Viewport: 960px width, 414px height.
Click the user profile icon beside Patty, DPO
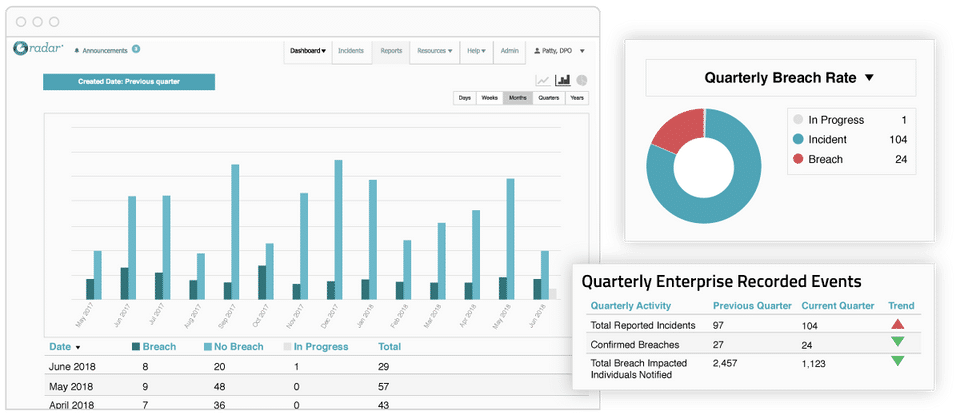coord(537,51)
